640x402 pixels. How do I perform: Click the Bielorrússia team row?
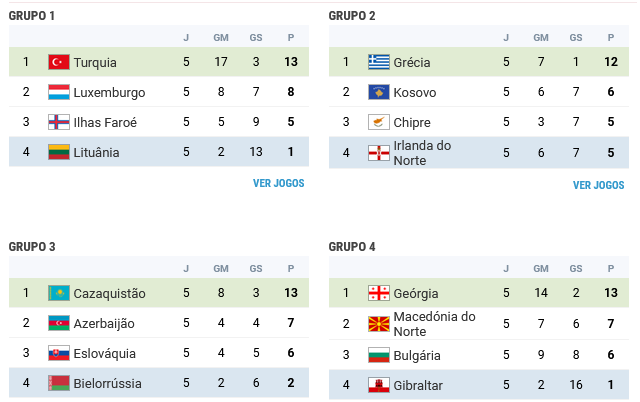pyautogui.click(x=159, y=383)
